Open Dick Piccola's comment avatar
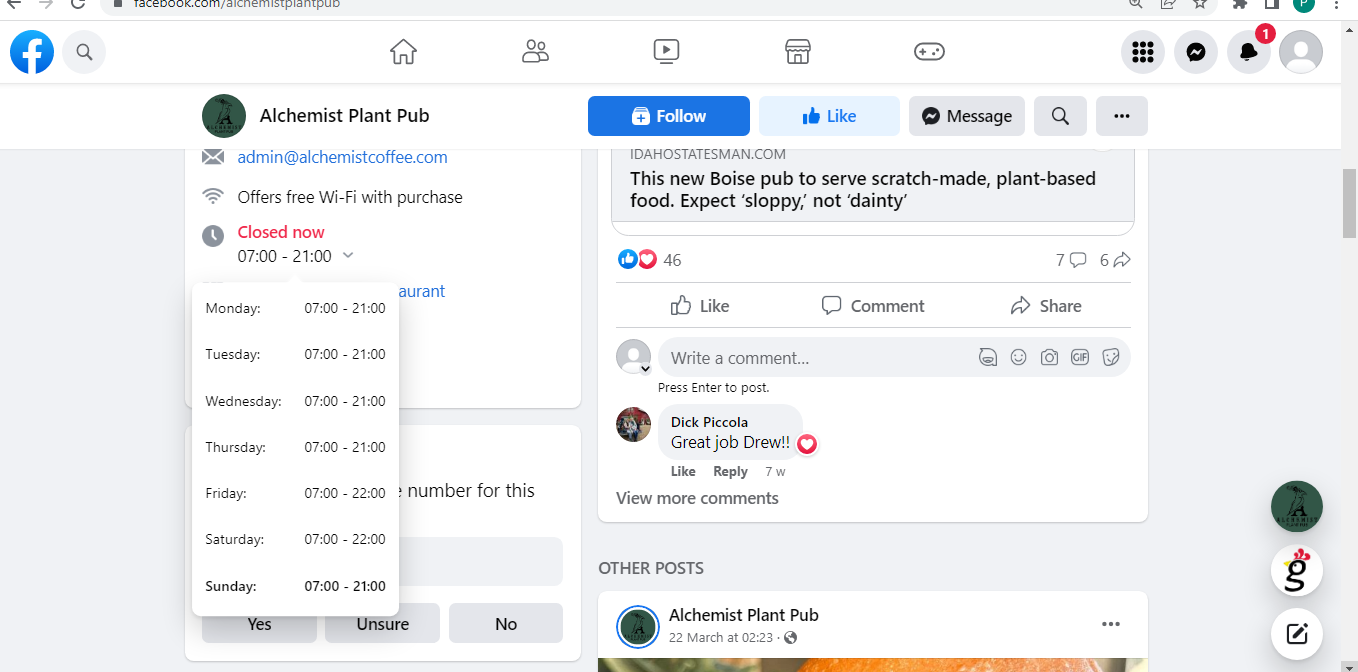Image resolution: width=1358 pixels, height=672 pixels. point(634,424)
